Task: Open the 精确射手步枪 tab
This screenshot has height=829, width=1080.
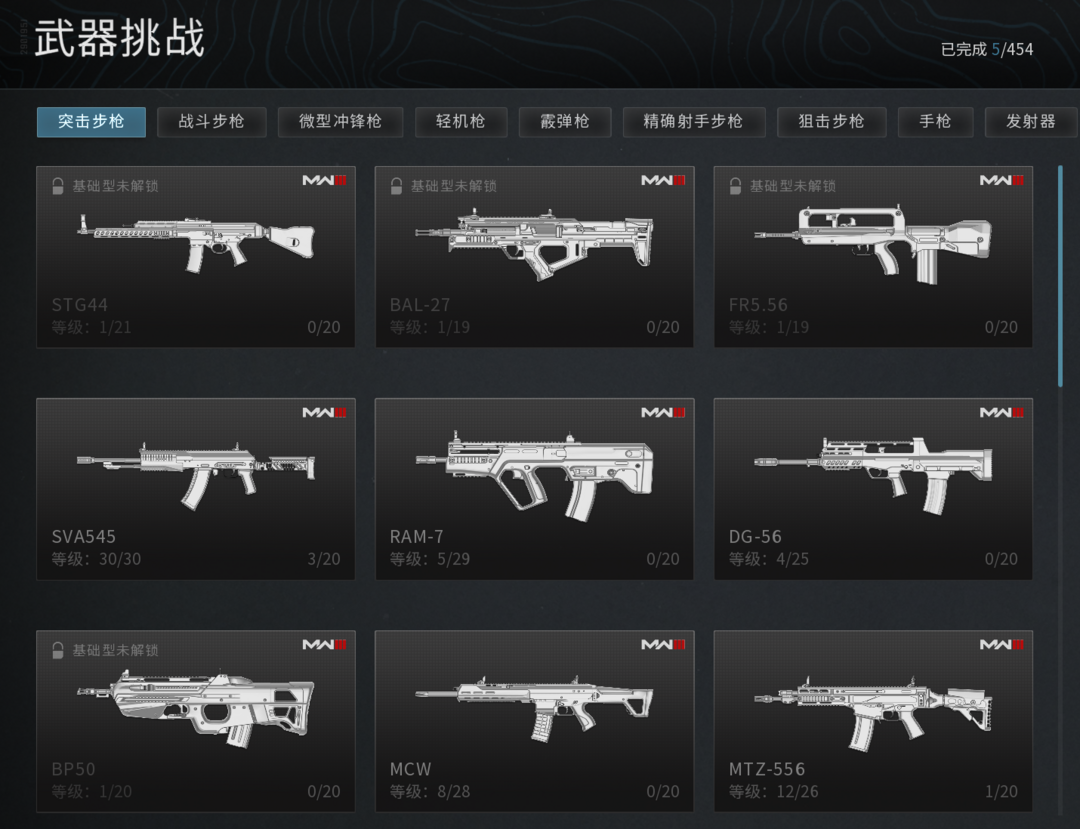Action: pyautogui.click(x=694, y=122)
